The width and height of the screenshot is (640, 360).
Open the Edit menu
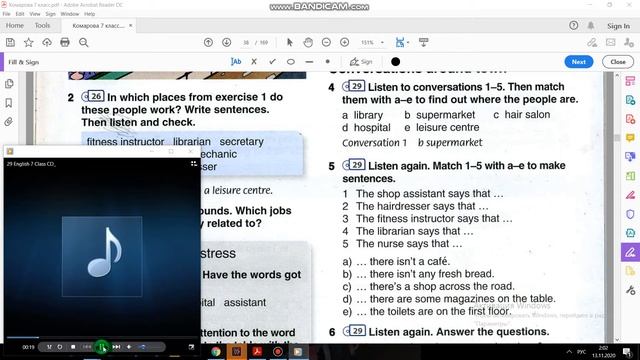click(x=20, y=14)
